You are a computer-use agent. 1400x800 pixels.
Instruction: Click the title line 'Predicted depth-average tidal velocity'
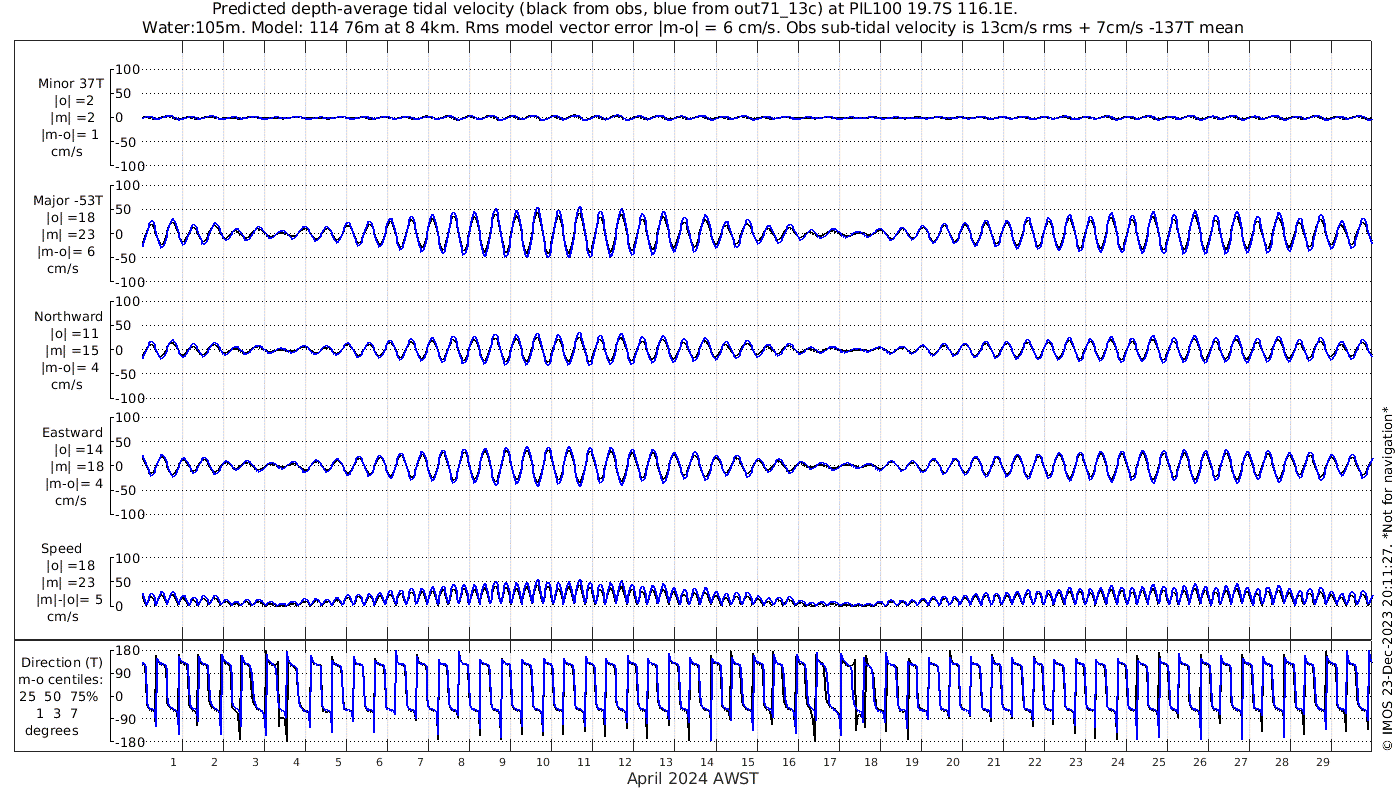615,9
